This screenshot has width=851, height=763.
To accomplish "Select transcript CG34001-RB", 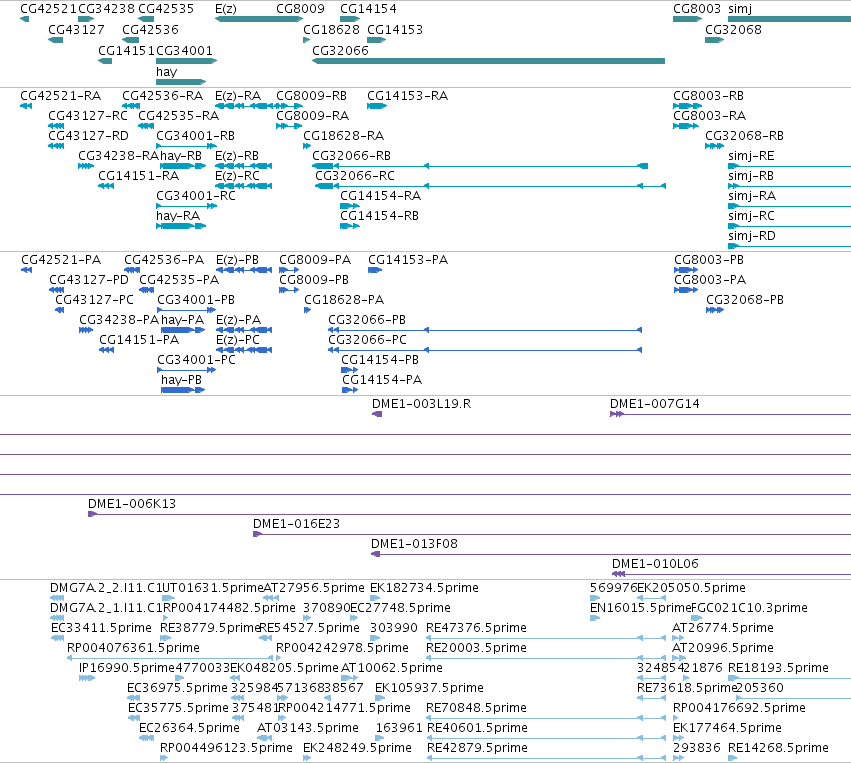I will [x=186, y=146].
